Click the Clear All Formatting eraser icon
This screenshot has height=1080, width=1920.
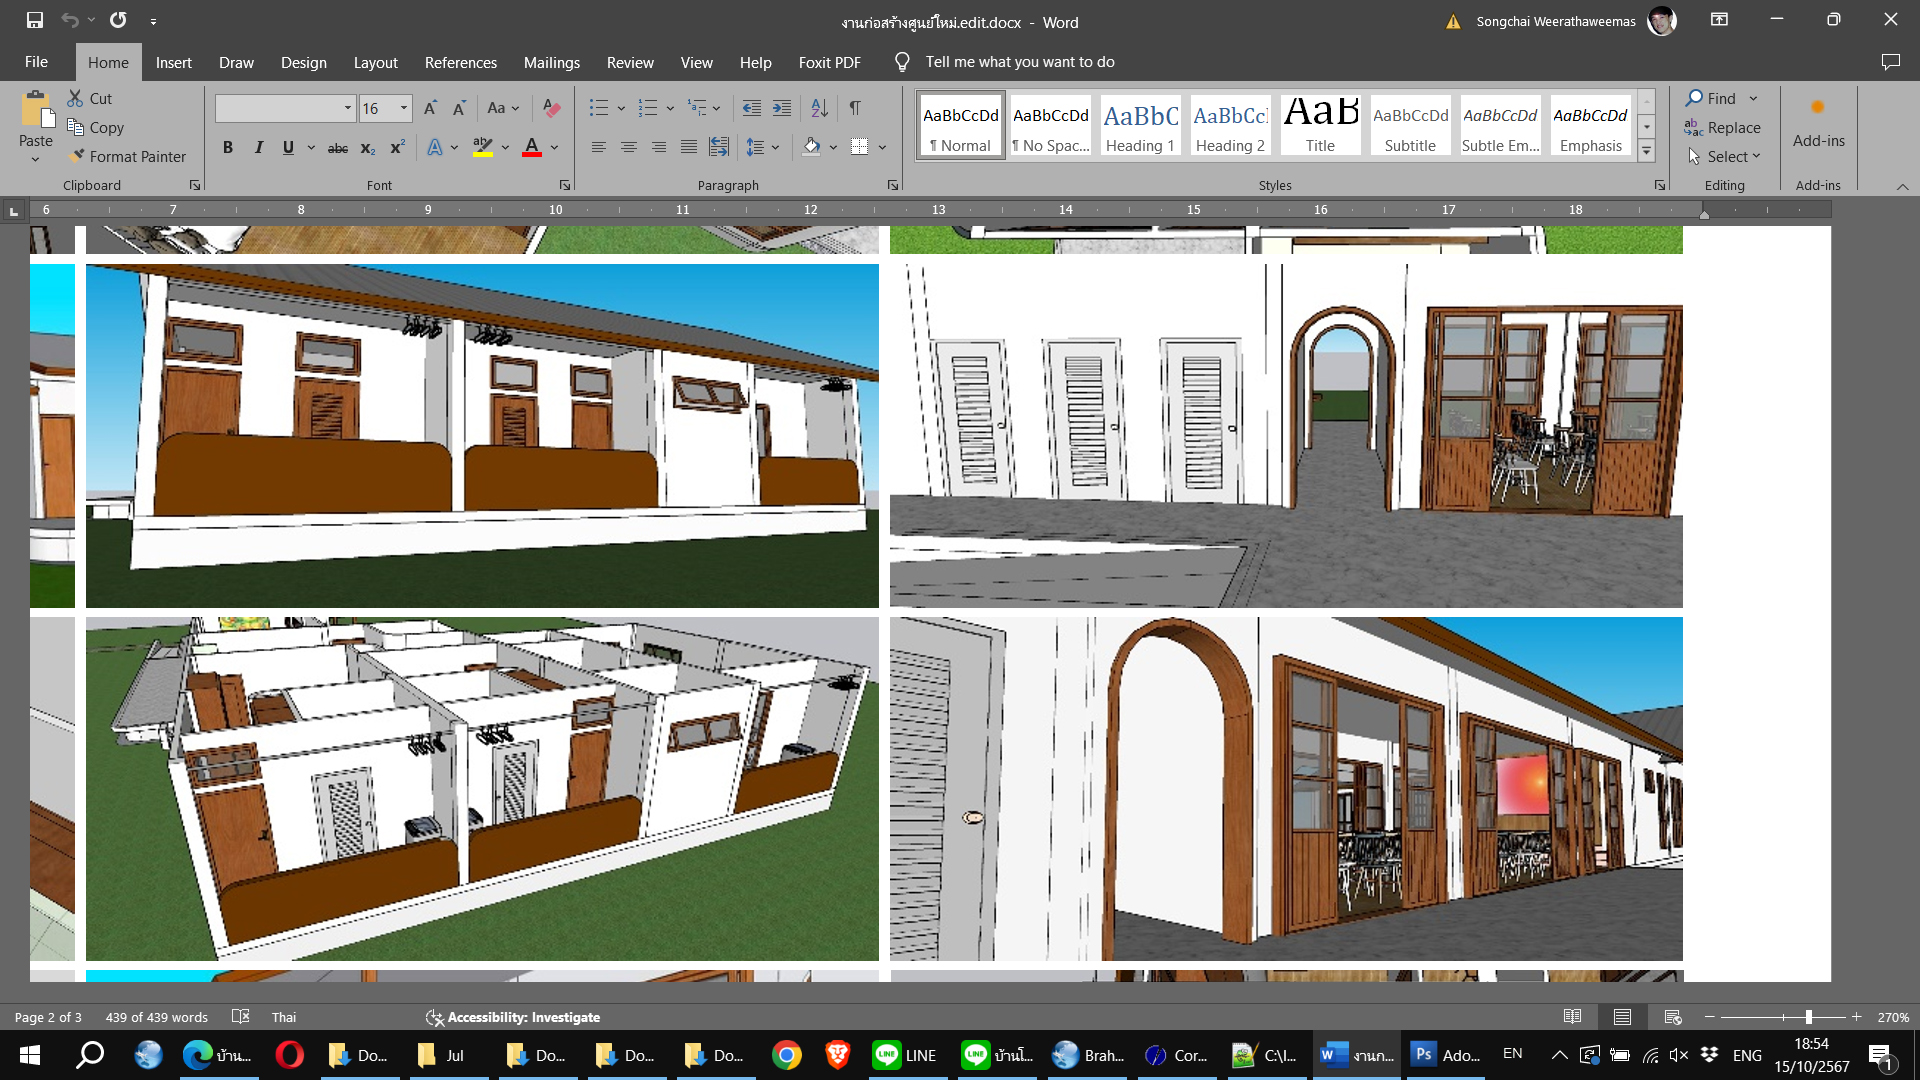point(551,108)
